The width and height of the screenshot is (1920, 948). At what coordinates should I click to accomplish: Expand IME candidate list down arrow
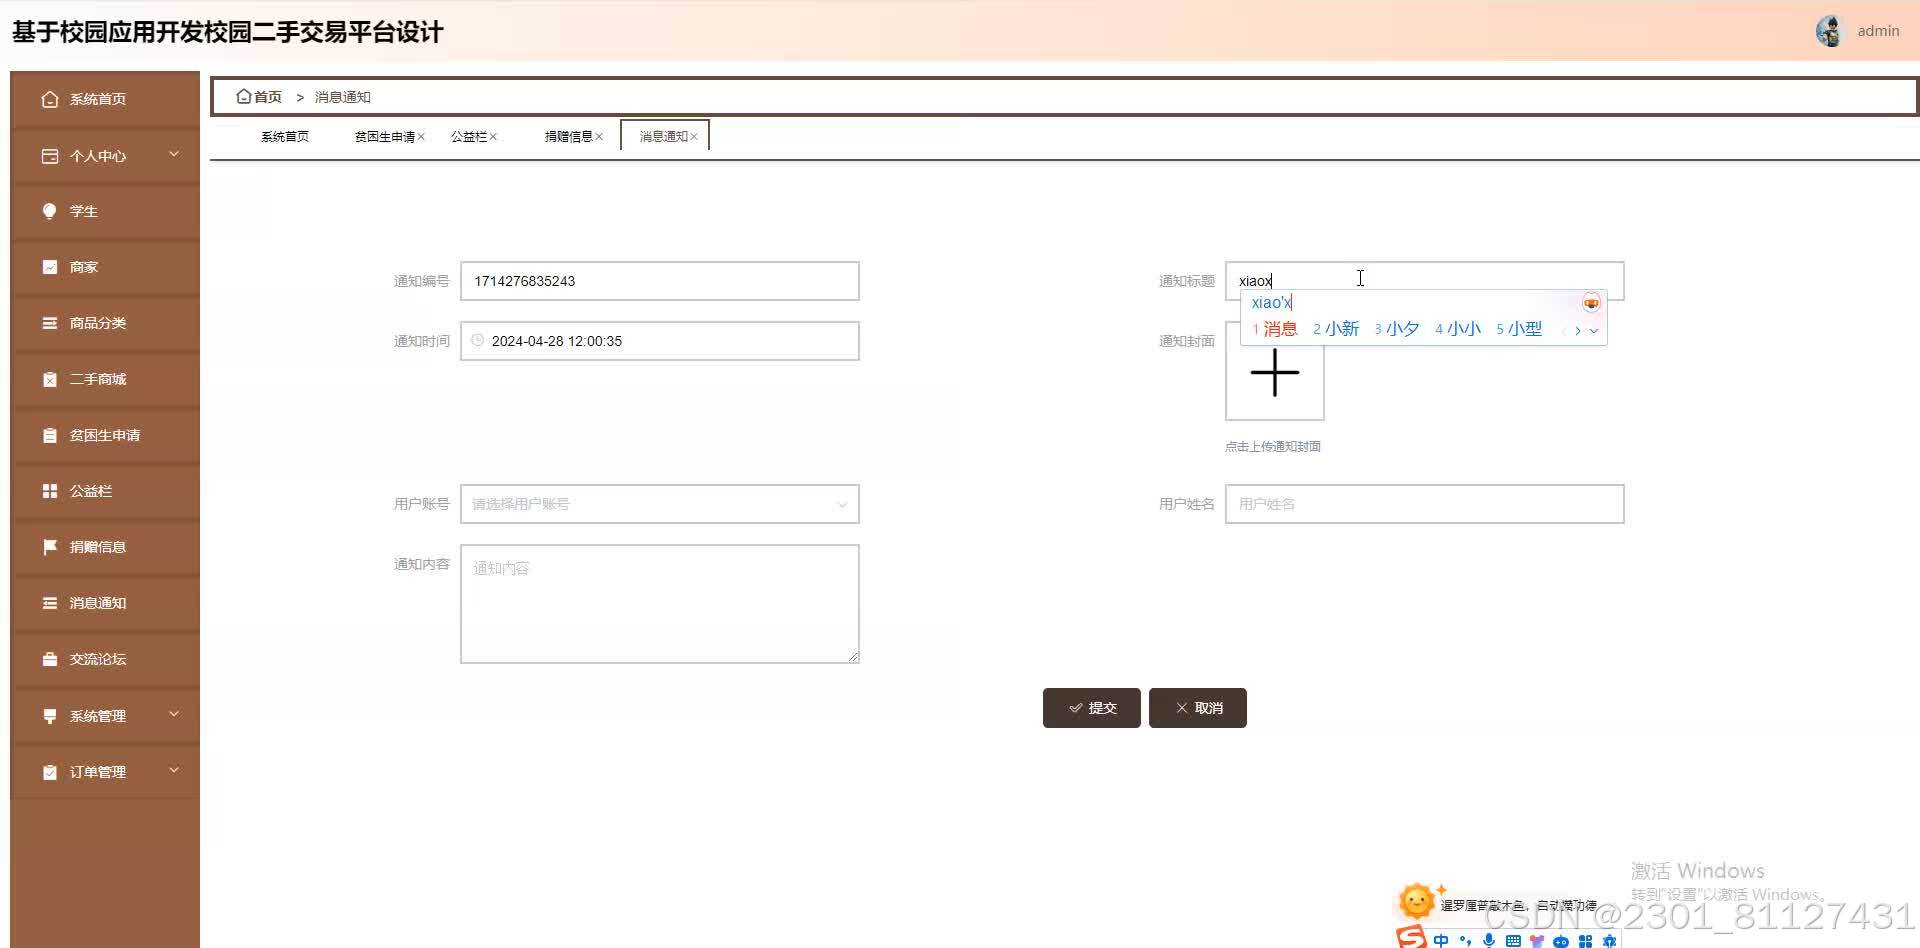coord(1594,331)
